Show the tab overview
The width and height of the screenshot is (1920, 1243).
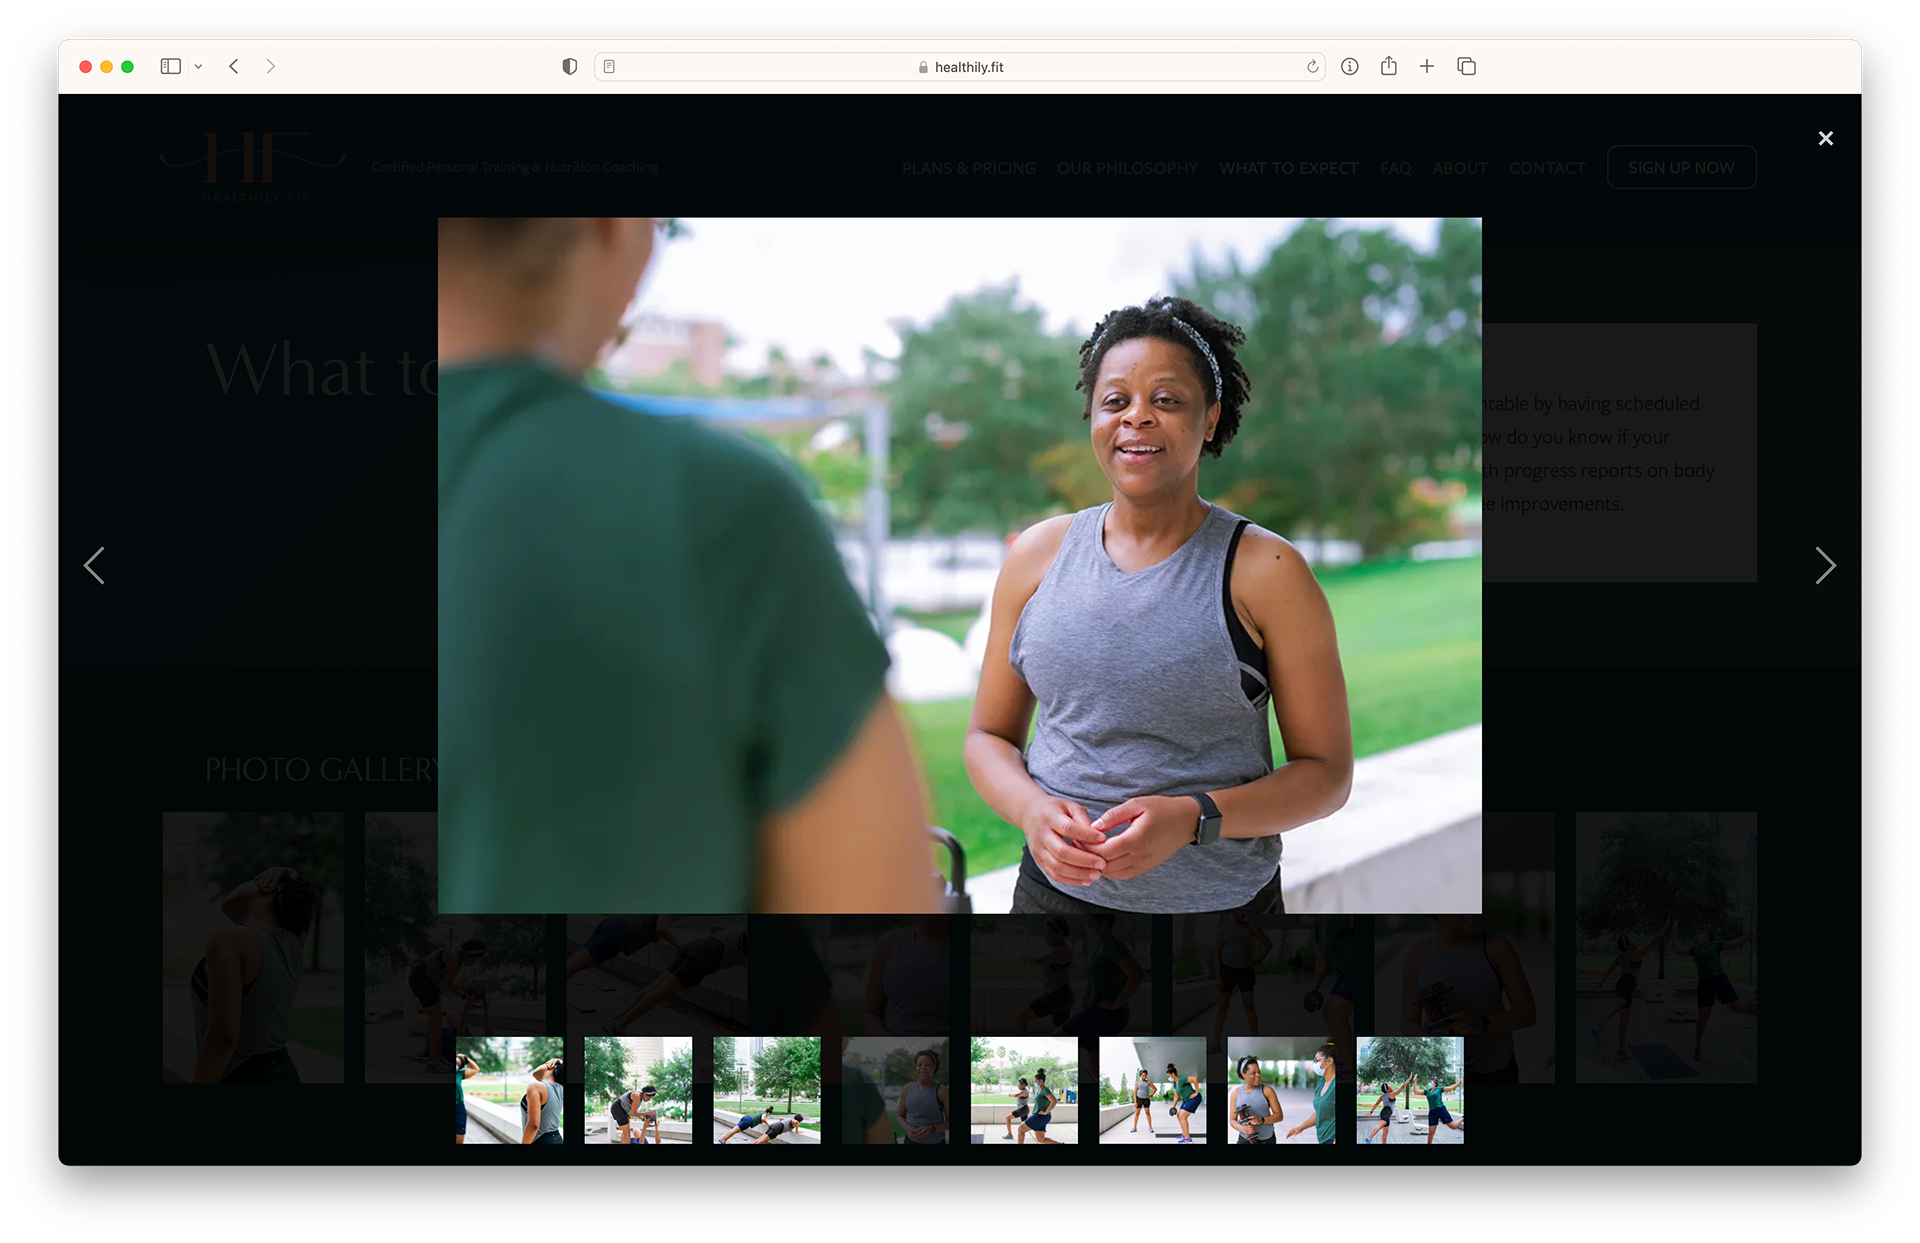1466,67
